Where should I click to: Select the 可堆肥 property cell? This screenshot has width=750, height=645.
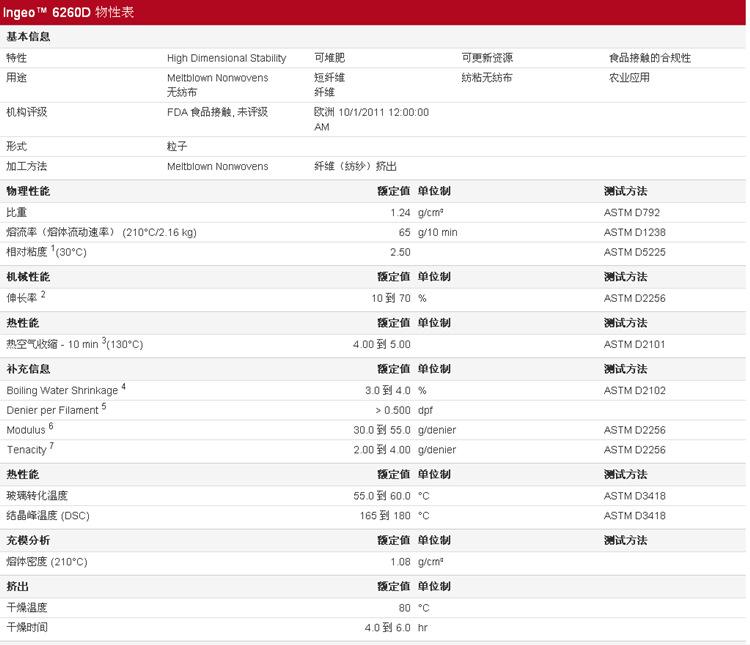[x=330, y=58]
